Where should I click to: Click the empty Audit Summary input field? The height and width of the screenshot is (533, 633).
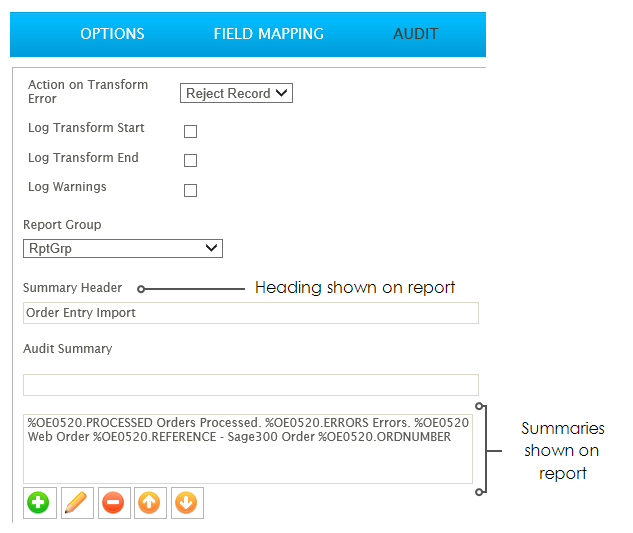pyautogui.click(x=251, y=385)
